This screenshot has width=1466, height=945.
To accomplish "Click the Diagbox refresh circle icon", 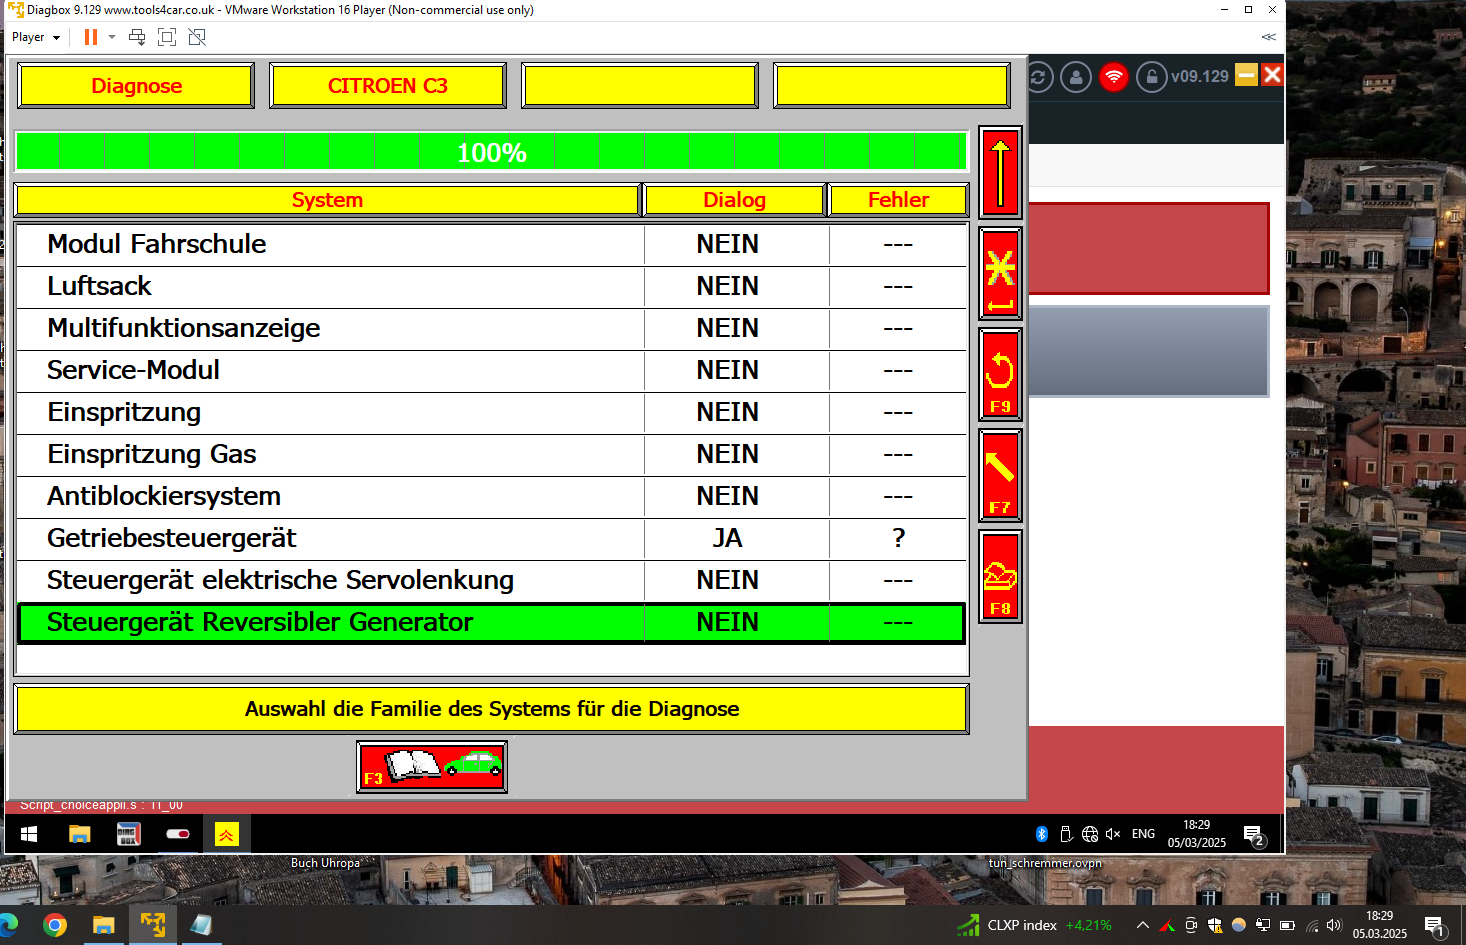I will [x=1038, y=77].
